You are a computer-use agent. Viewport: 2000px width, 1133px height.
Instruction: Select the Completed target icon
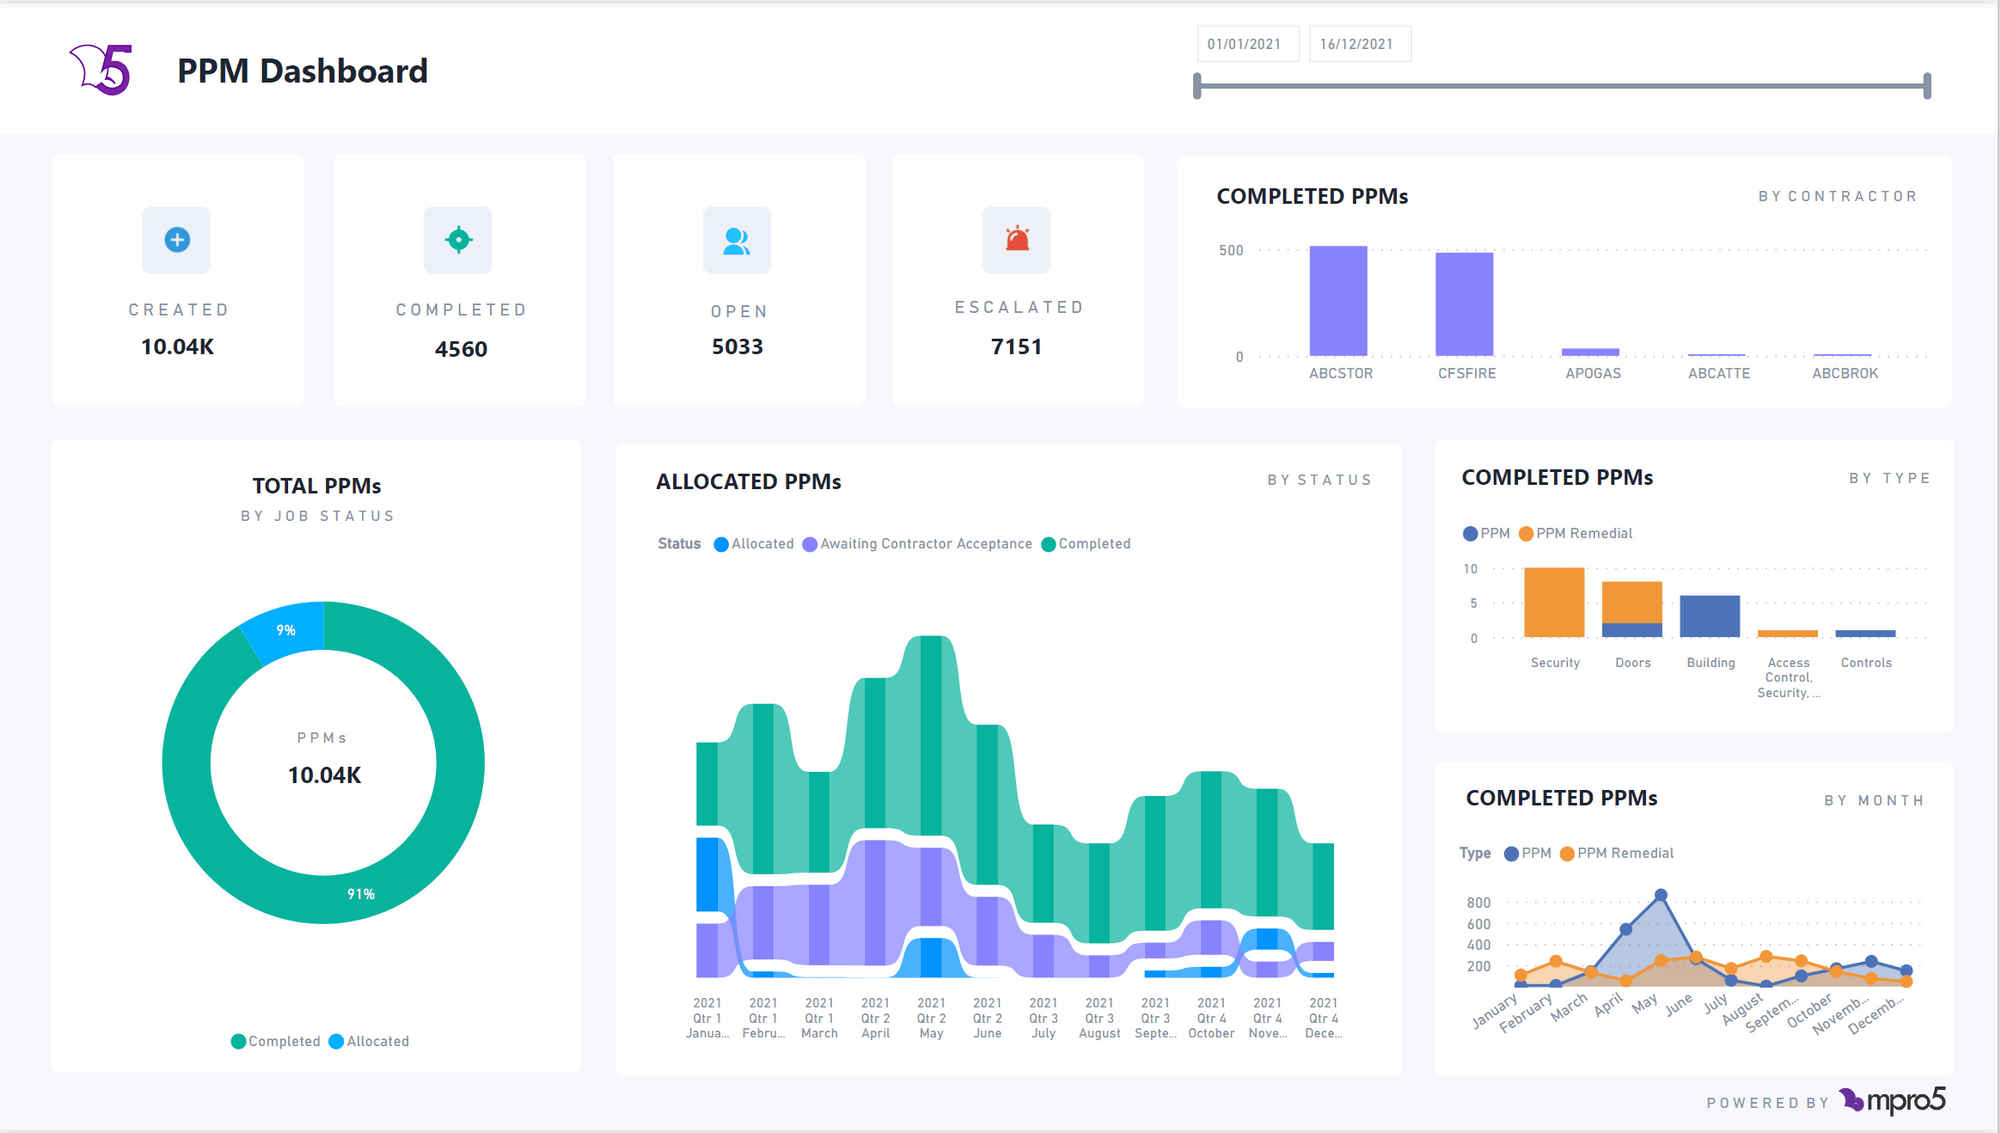(x=458, y=239)
